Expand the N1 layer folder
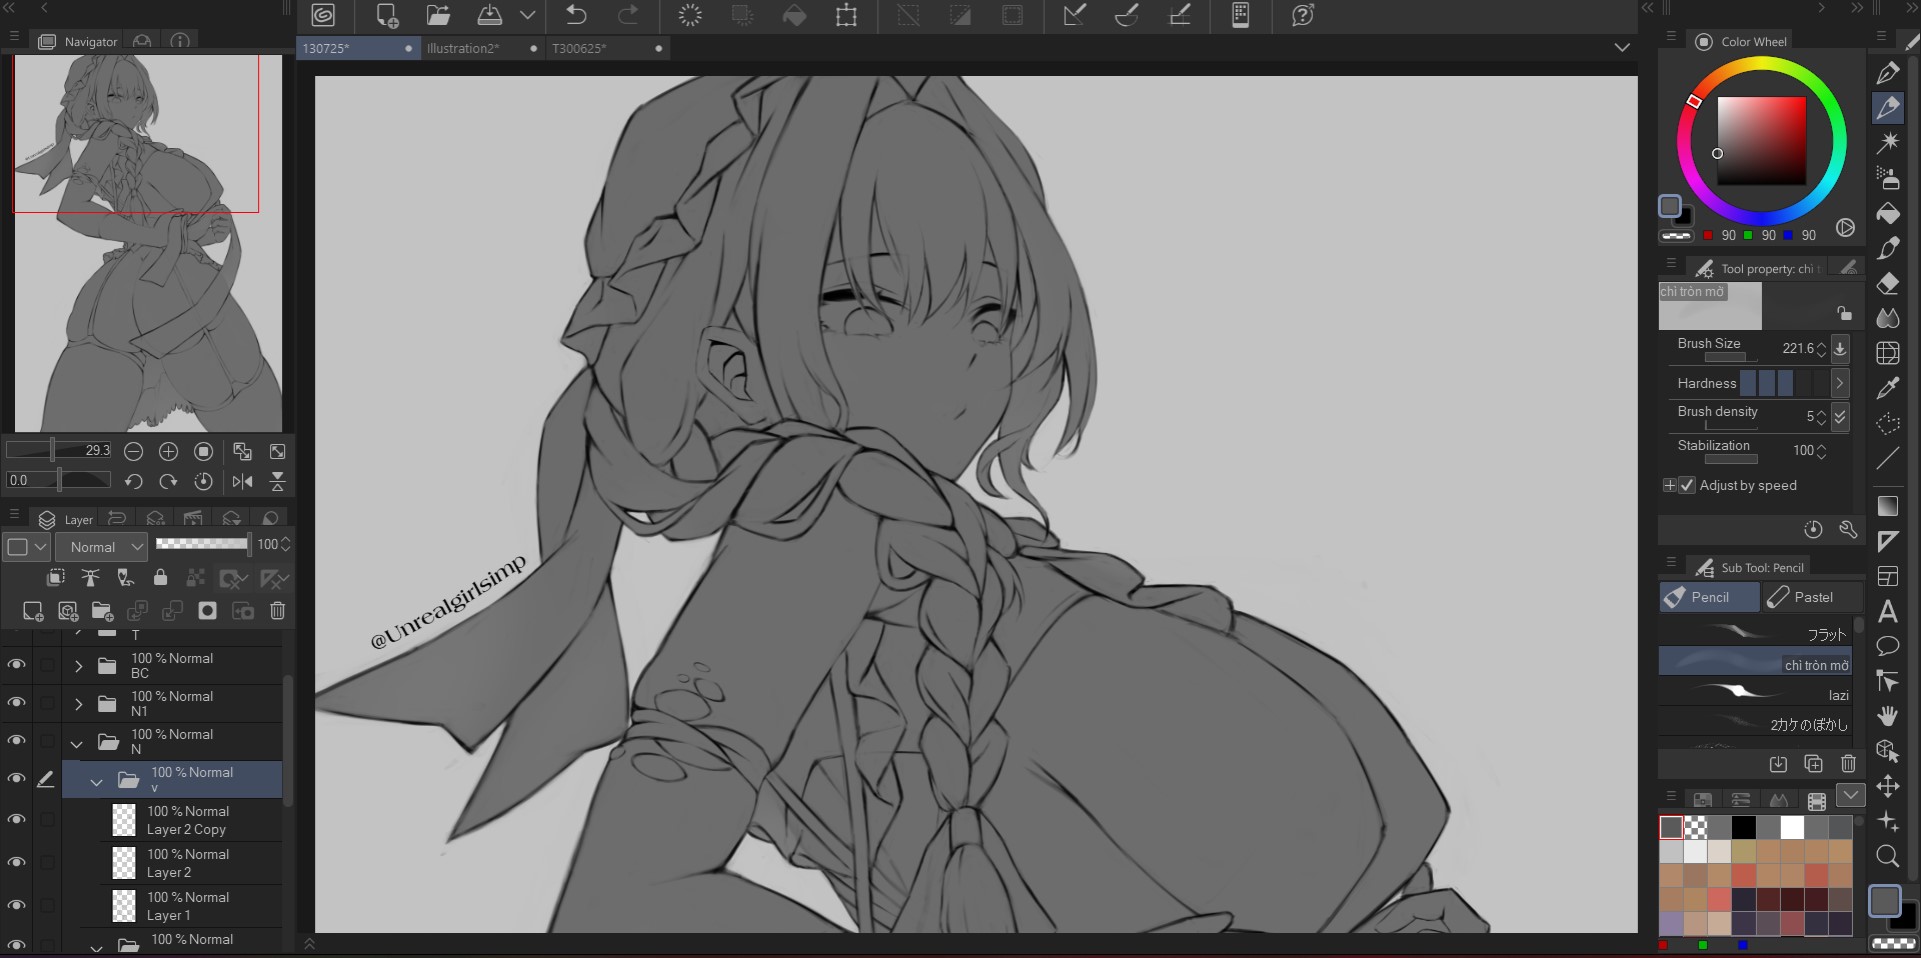Viewport: 1921px width, 958px height. point(79,703)
